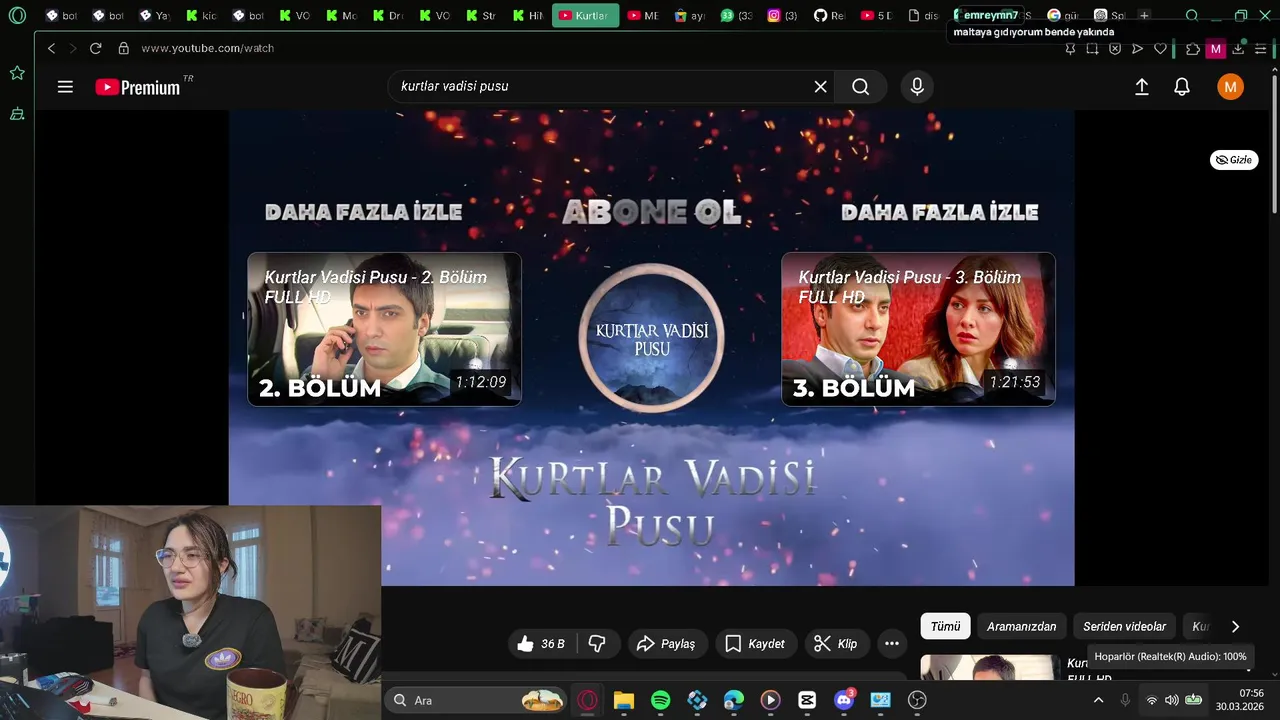Run search with the magnifier button
The height and width of the screenshot is (720, 1280).
tap(861, 87)
